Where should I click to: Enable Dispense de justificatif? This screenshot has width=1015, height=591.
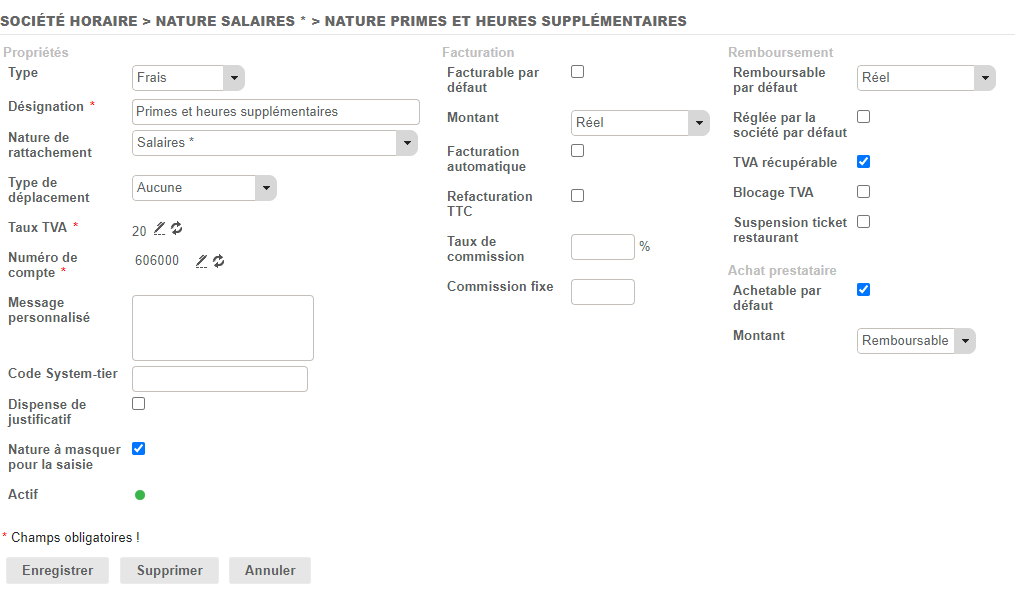(139, 404)
